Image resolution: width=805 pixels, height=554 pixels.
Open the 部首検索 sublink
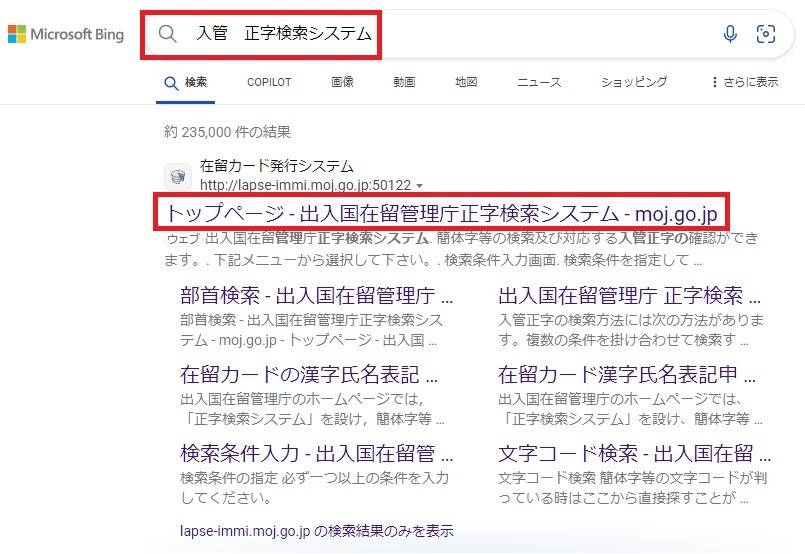[x=317, y=296]
